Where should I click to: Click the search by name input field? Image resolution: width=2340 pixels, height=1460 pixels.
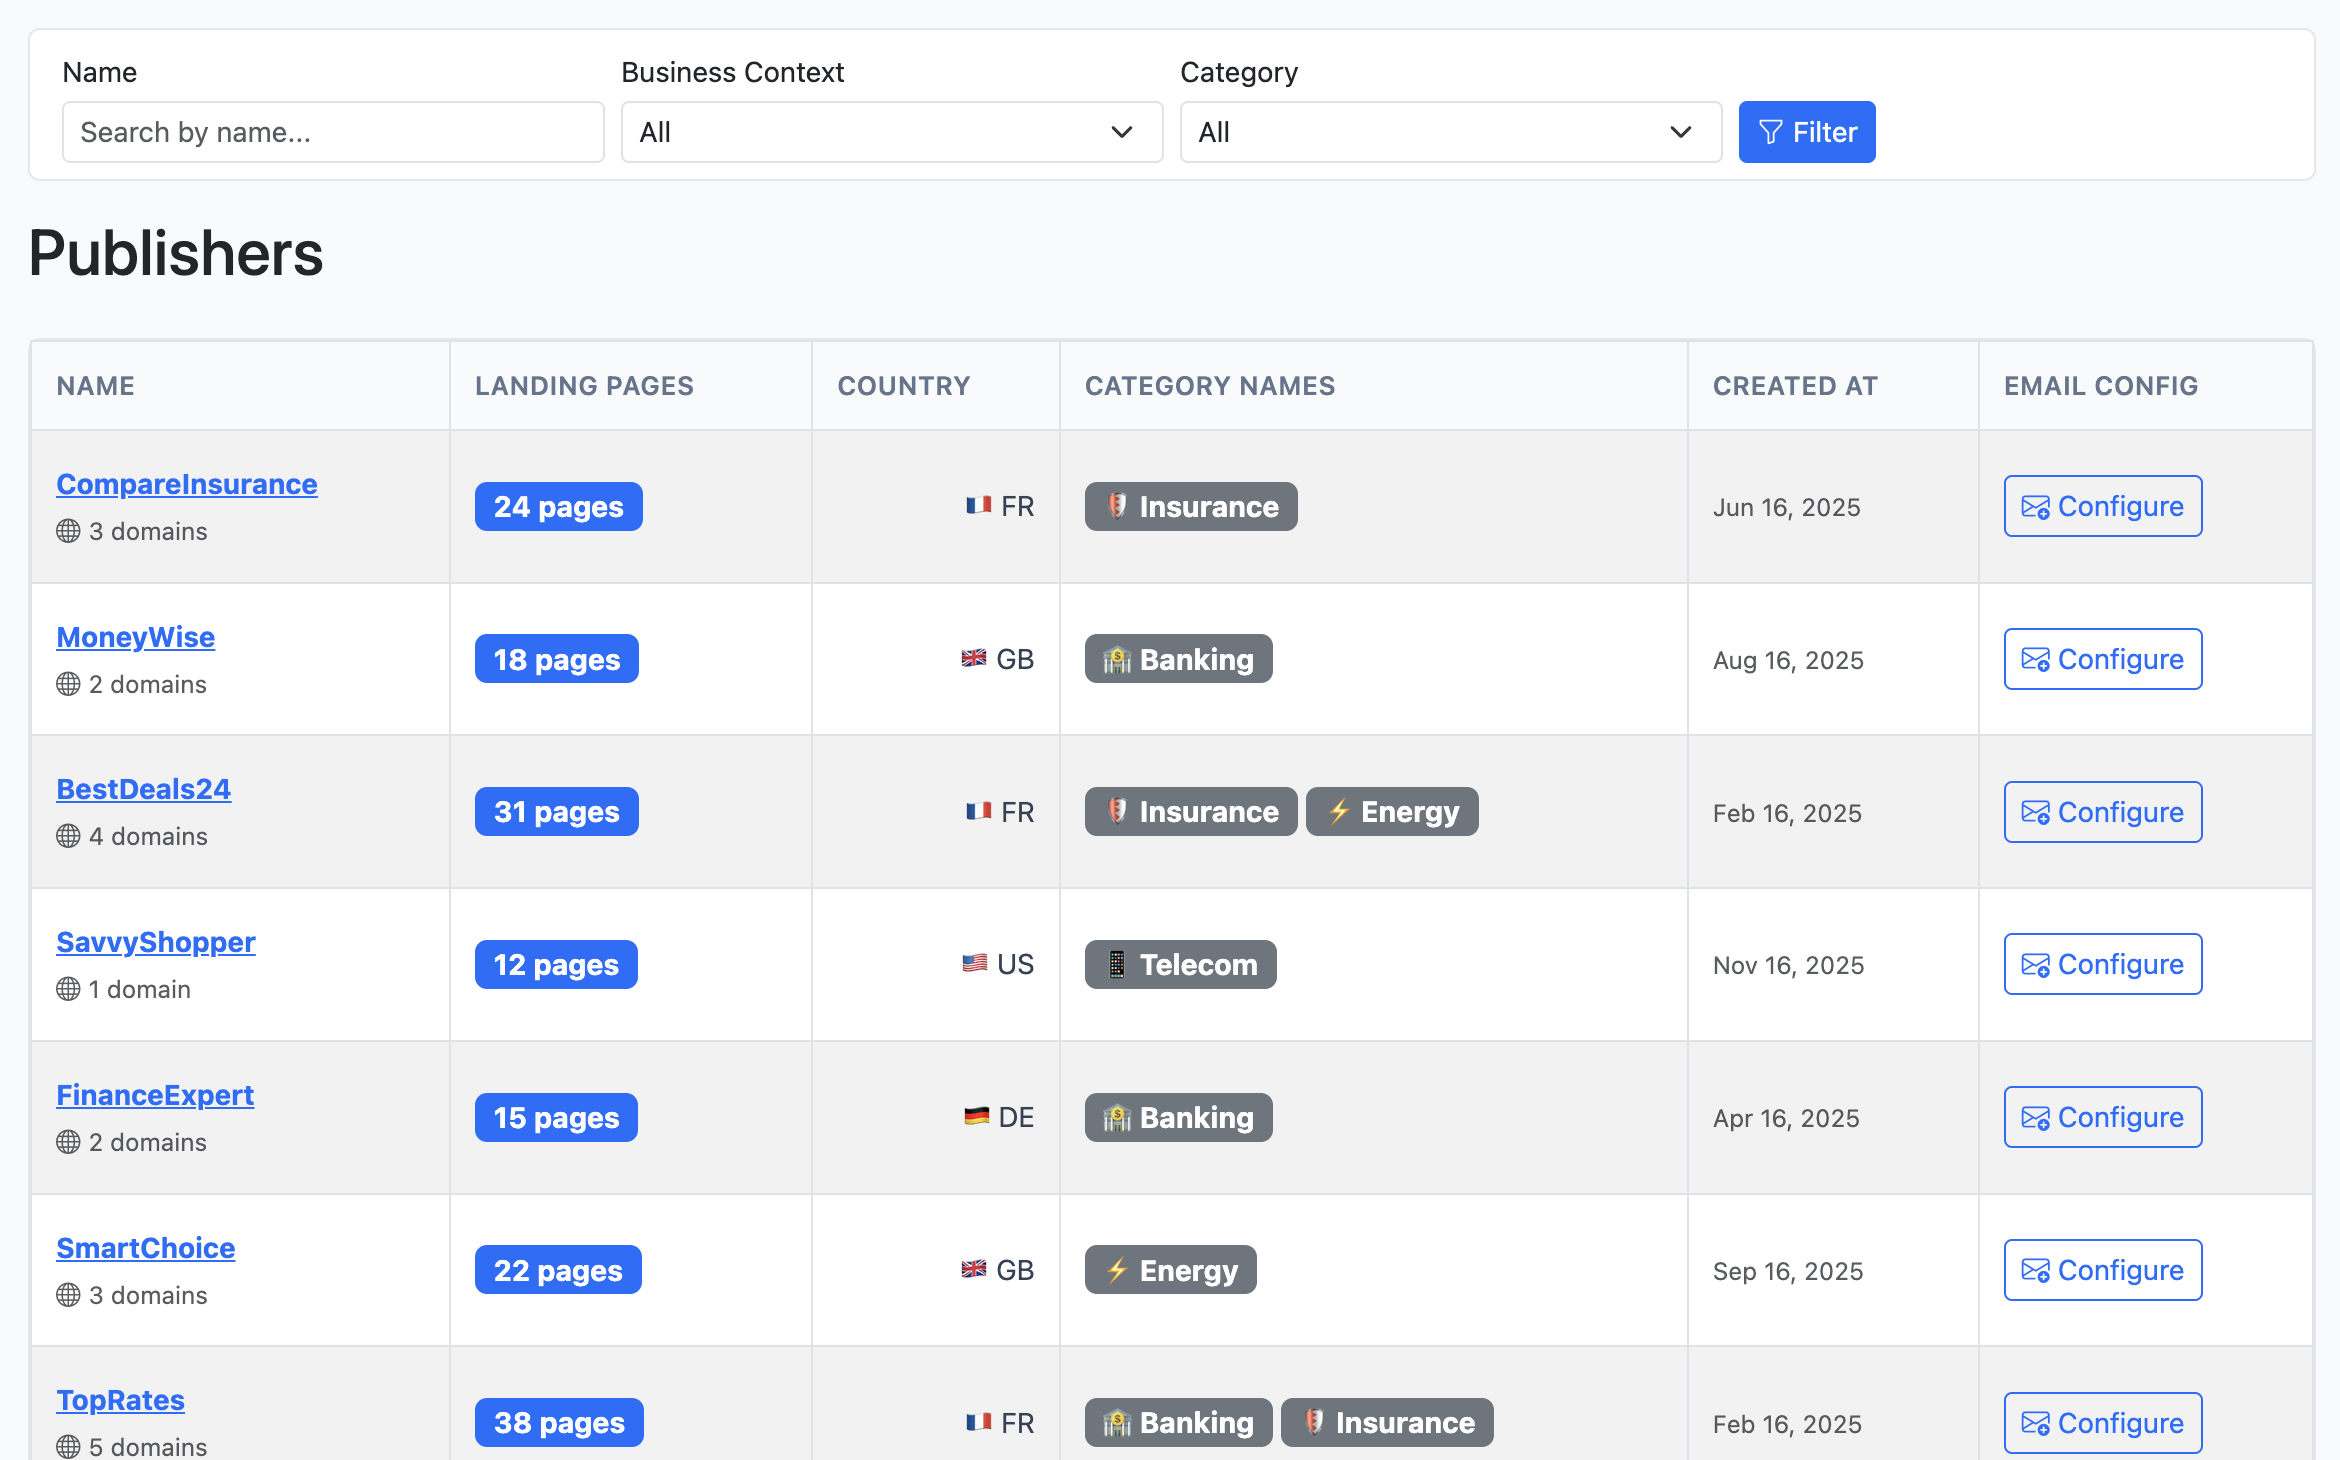pyautogui.click(x=333, y=131)
